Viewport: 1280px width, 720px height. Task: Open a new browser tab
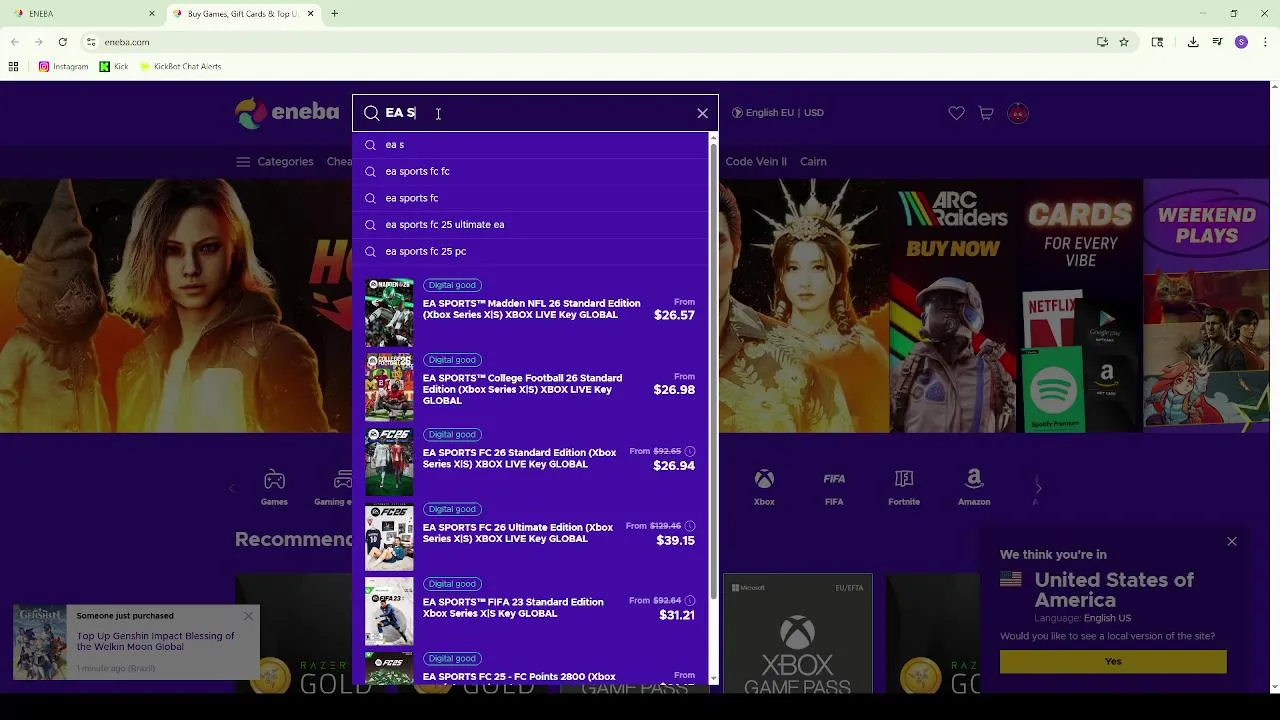(x=335, y=14)
